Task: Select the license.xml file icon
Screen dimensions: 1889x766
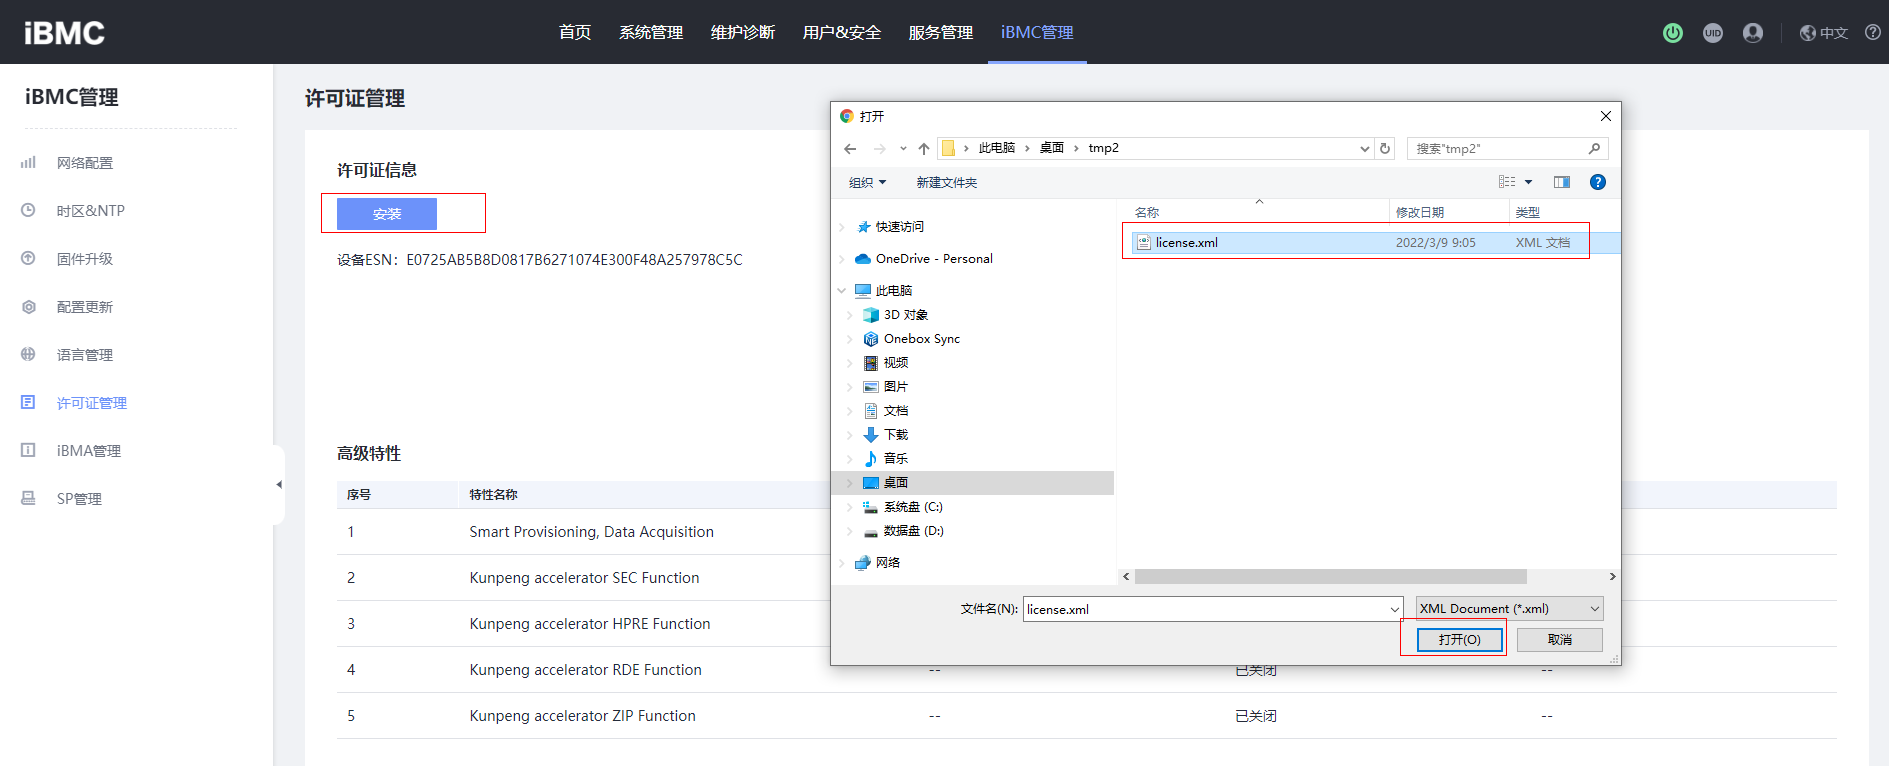Action: (x=1144, y=242)
